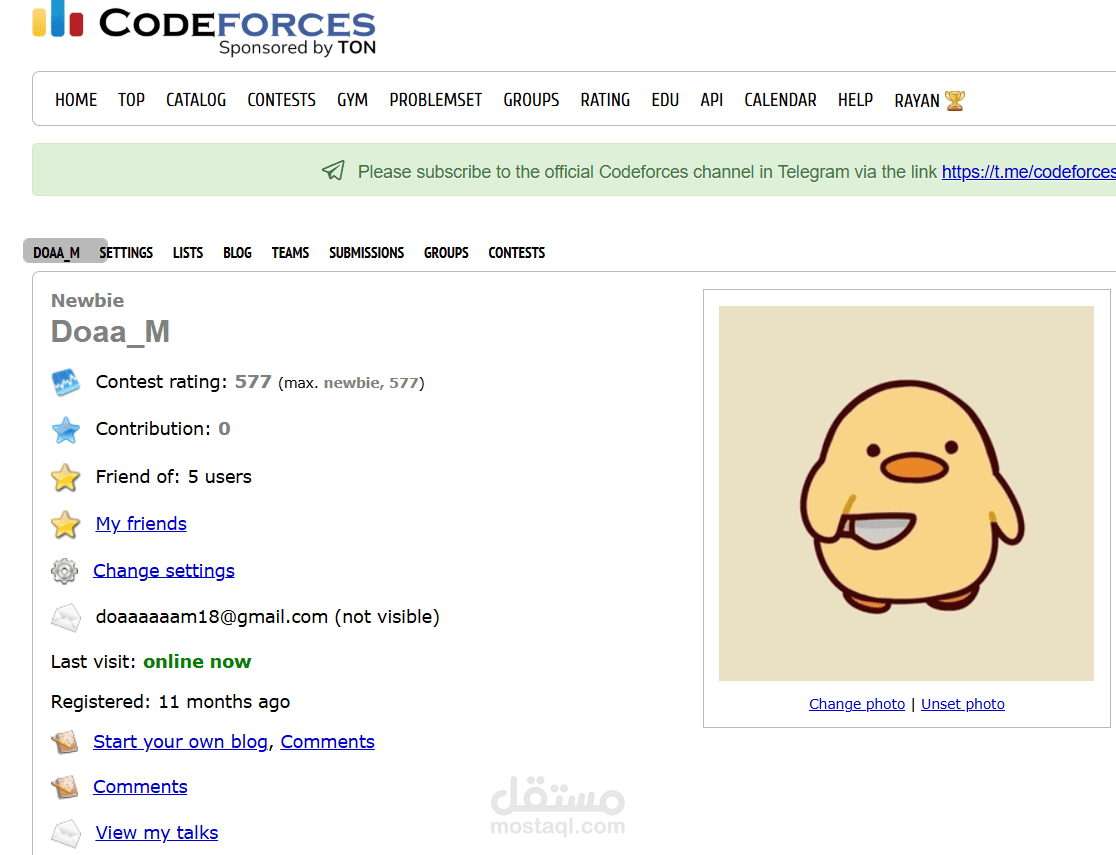Click the contest rating value 577

[x=253, y=382]
